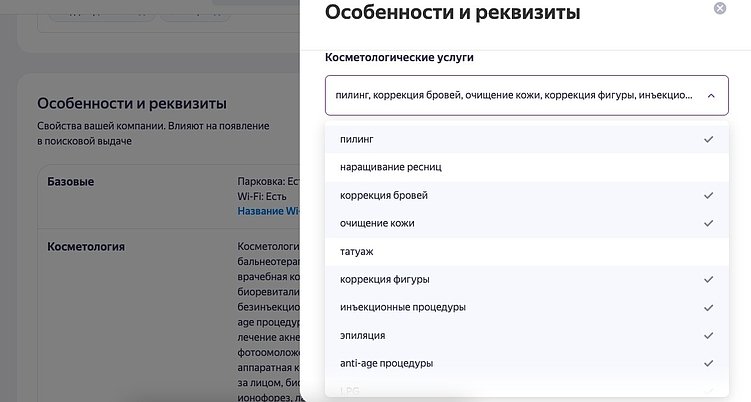Click the selected services combo box field

(x=527, y=95)
